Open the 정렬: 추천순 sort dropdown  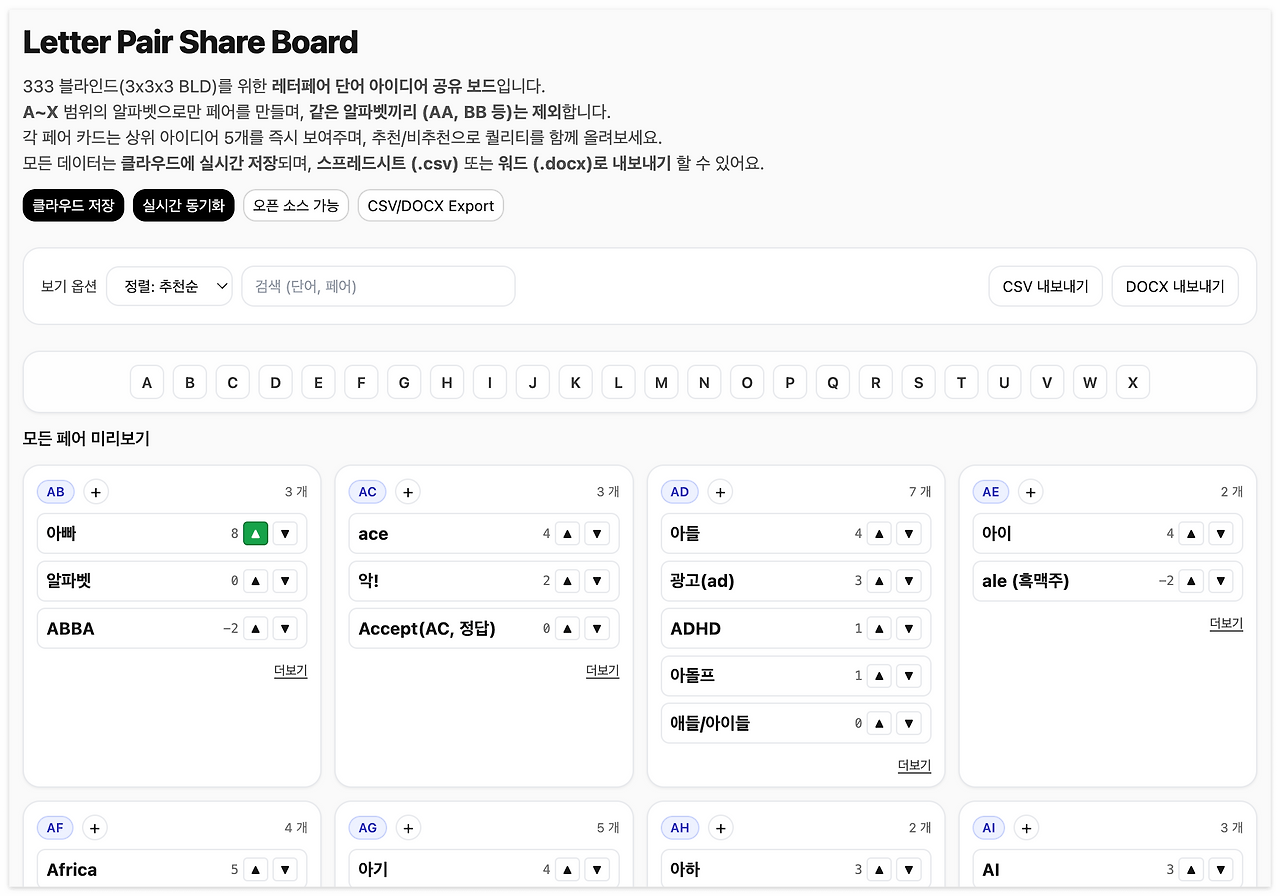[x=169, y=285]
